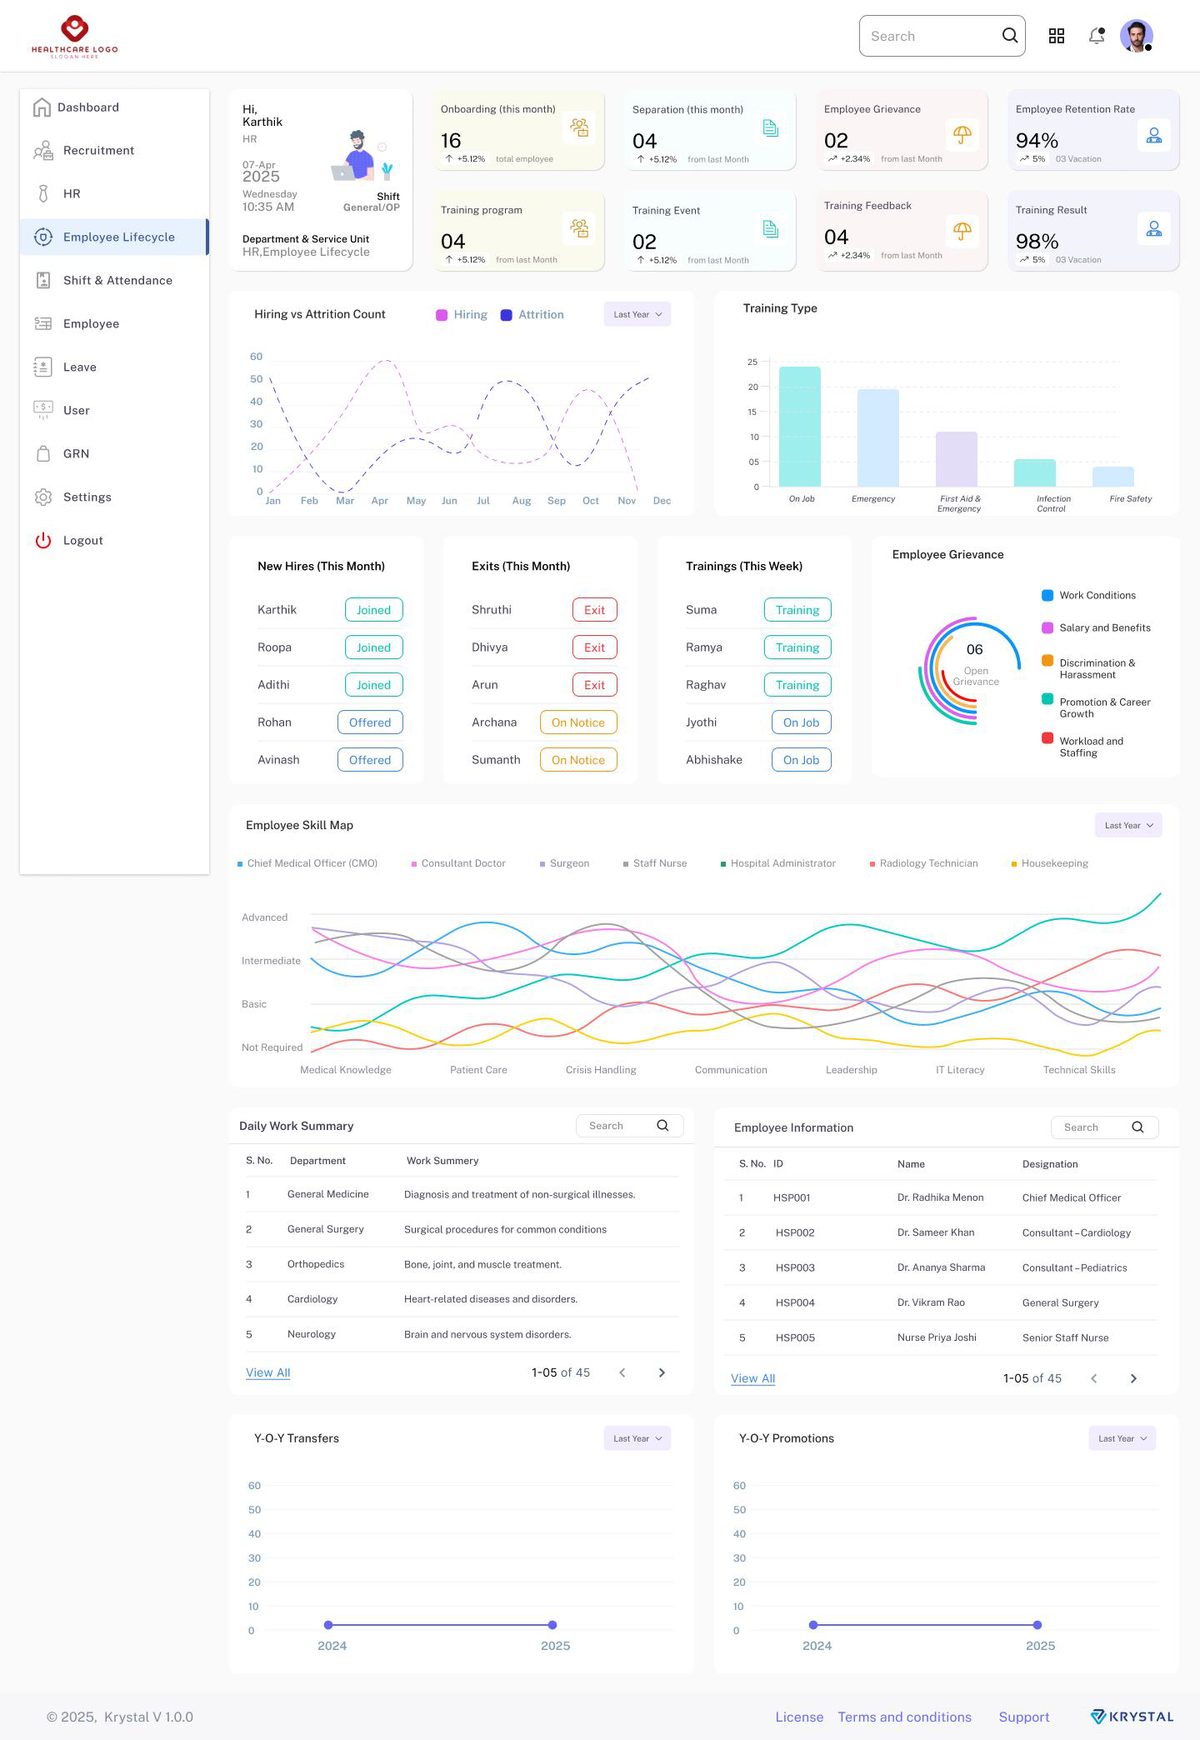1200x1740 pixels.
Task: Click the Onboarding card people icon
Action: coord(579,127)
